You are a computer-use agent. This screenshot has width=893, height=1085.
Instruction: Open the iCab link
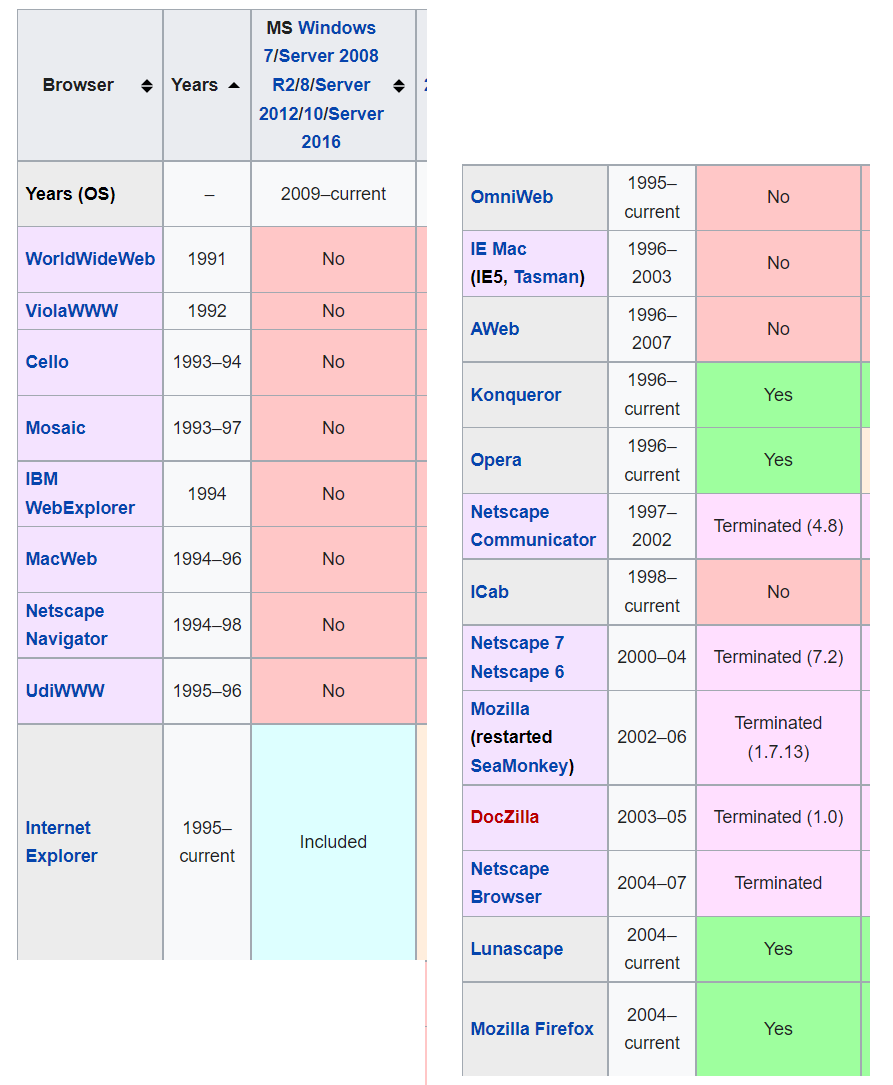pyautogui.click(x=490, y=592)
